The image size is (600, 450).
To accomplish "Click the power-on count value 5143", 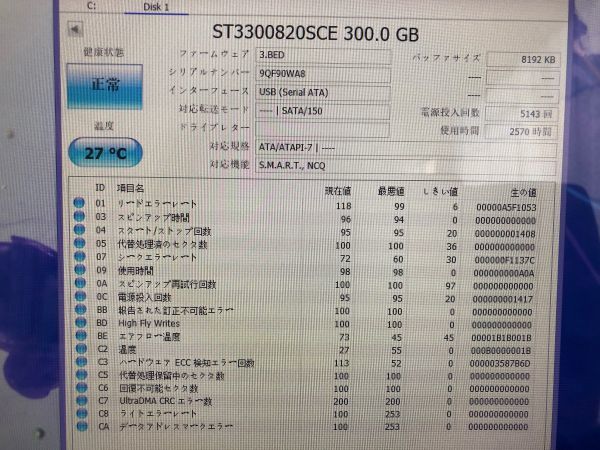I will (522, 114).
